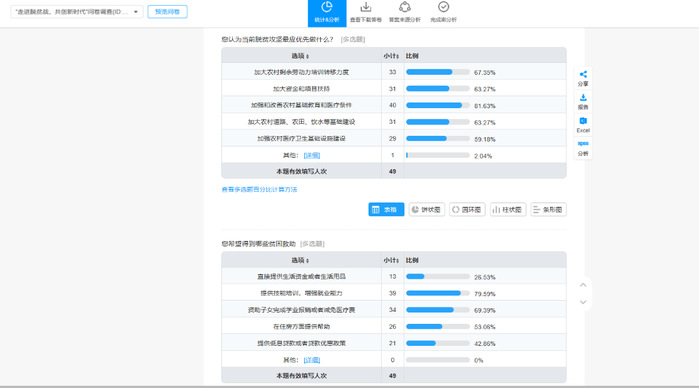This screenshot has height=388, width=699.
Task: Open the 查看多选题百分比计算方法 link
Action: click(259, 190)
